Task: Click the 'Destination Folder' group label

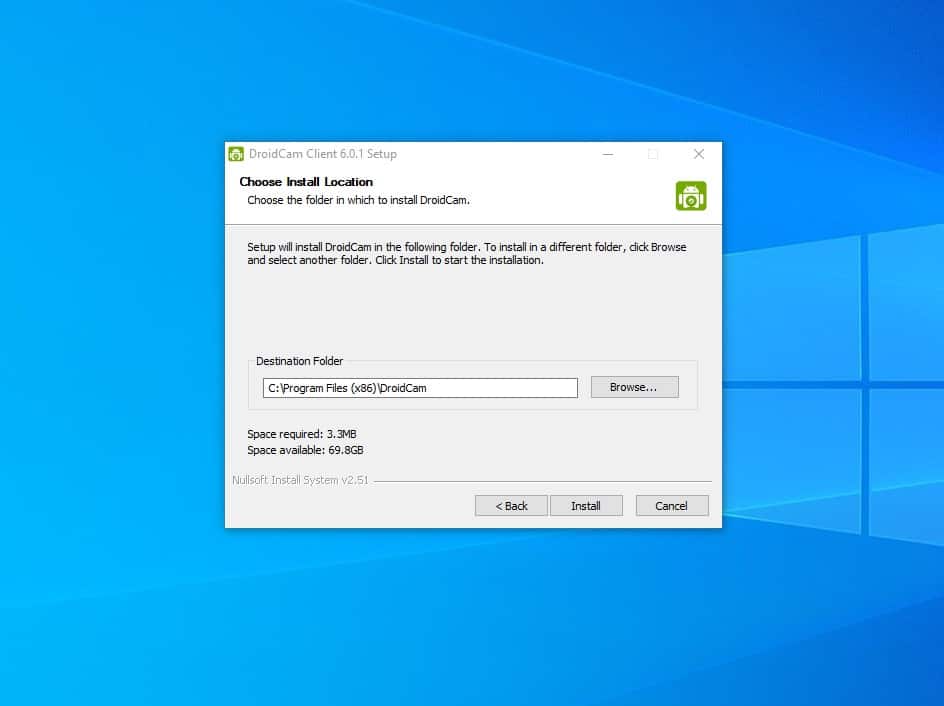Action: [299, 361]
